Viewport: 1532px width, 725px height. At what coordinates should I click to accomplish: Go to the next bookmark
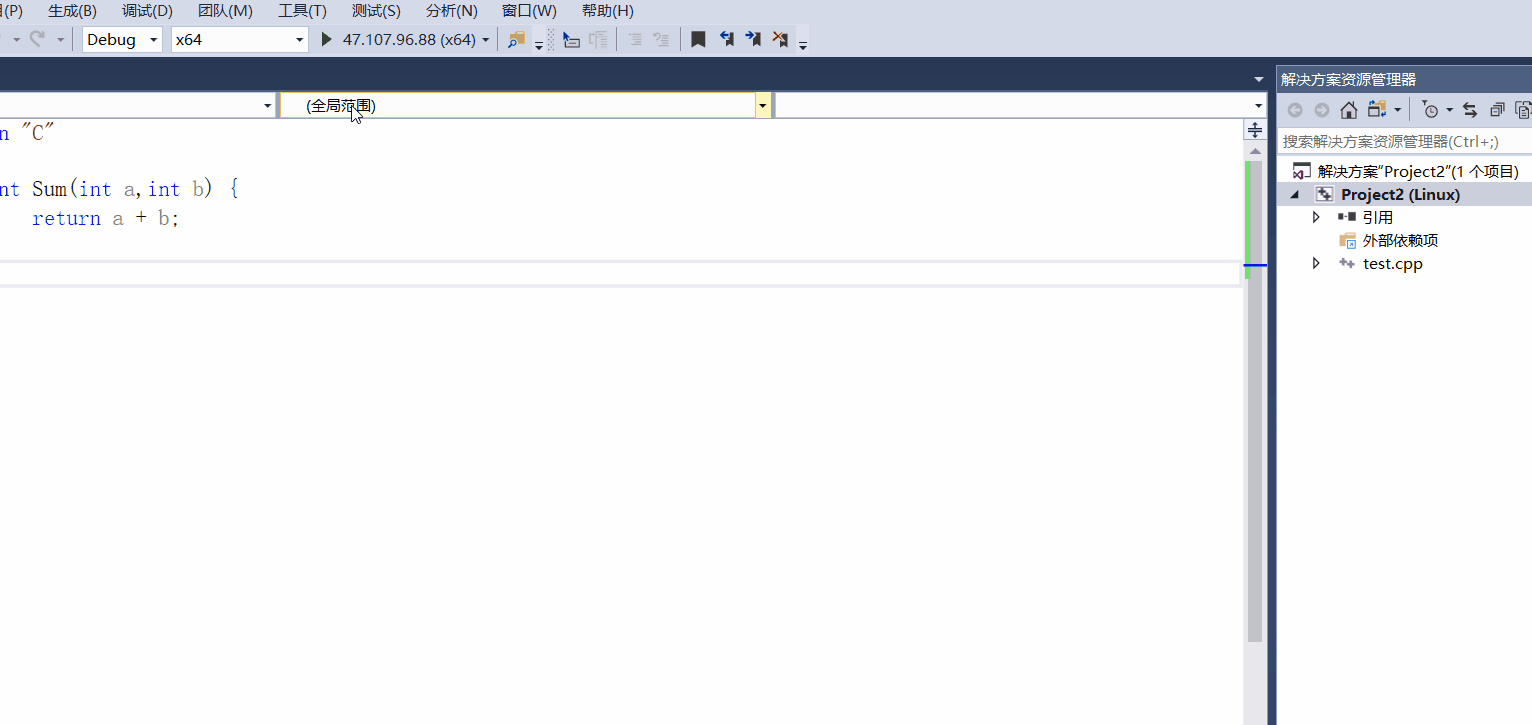click(x=753, y=40)
